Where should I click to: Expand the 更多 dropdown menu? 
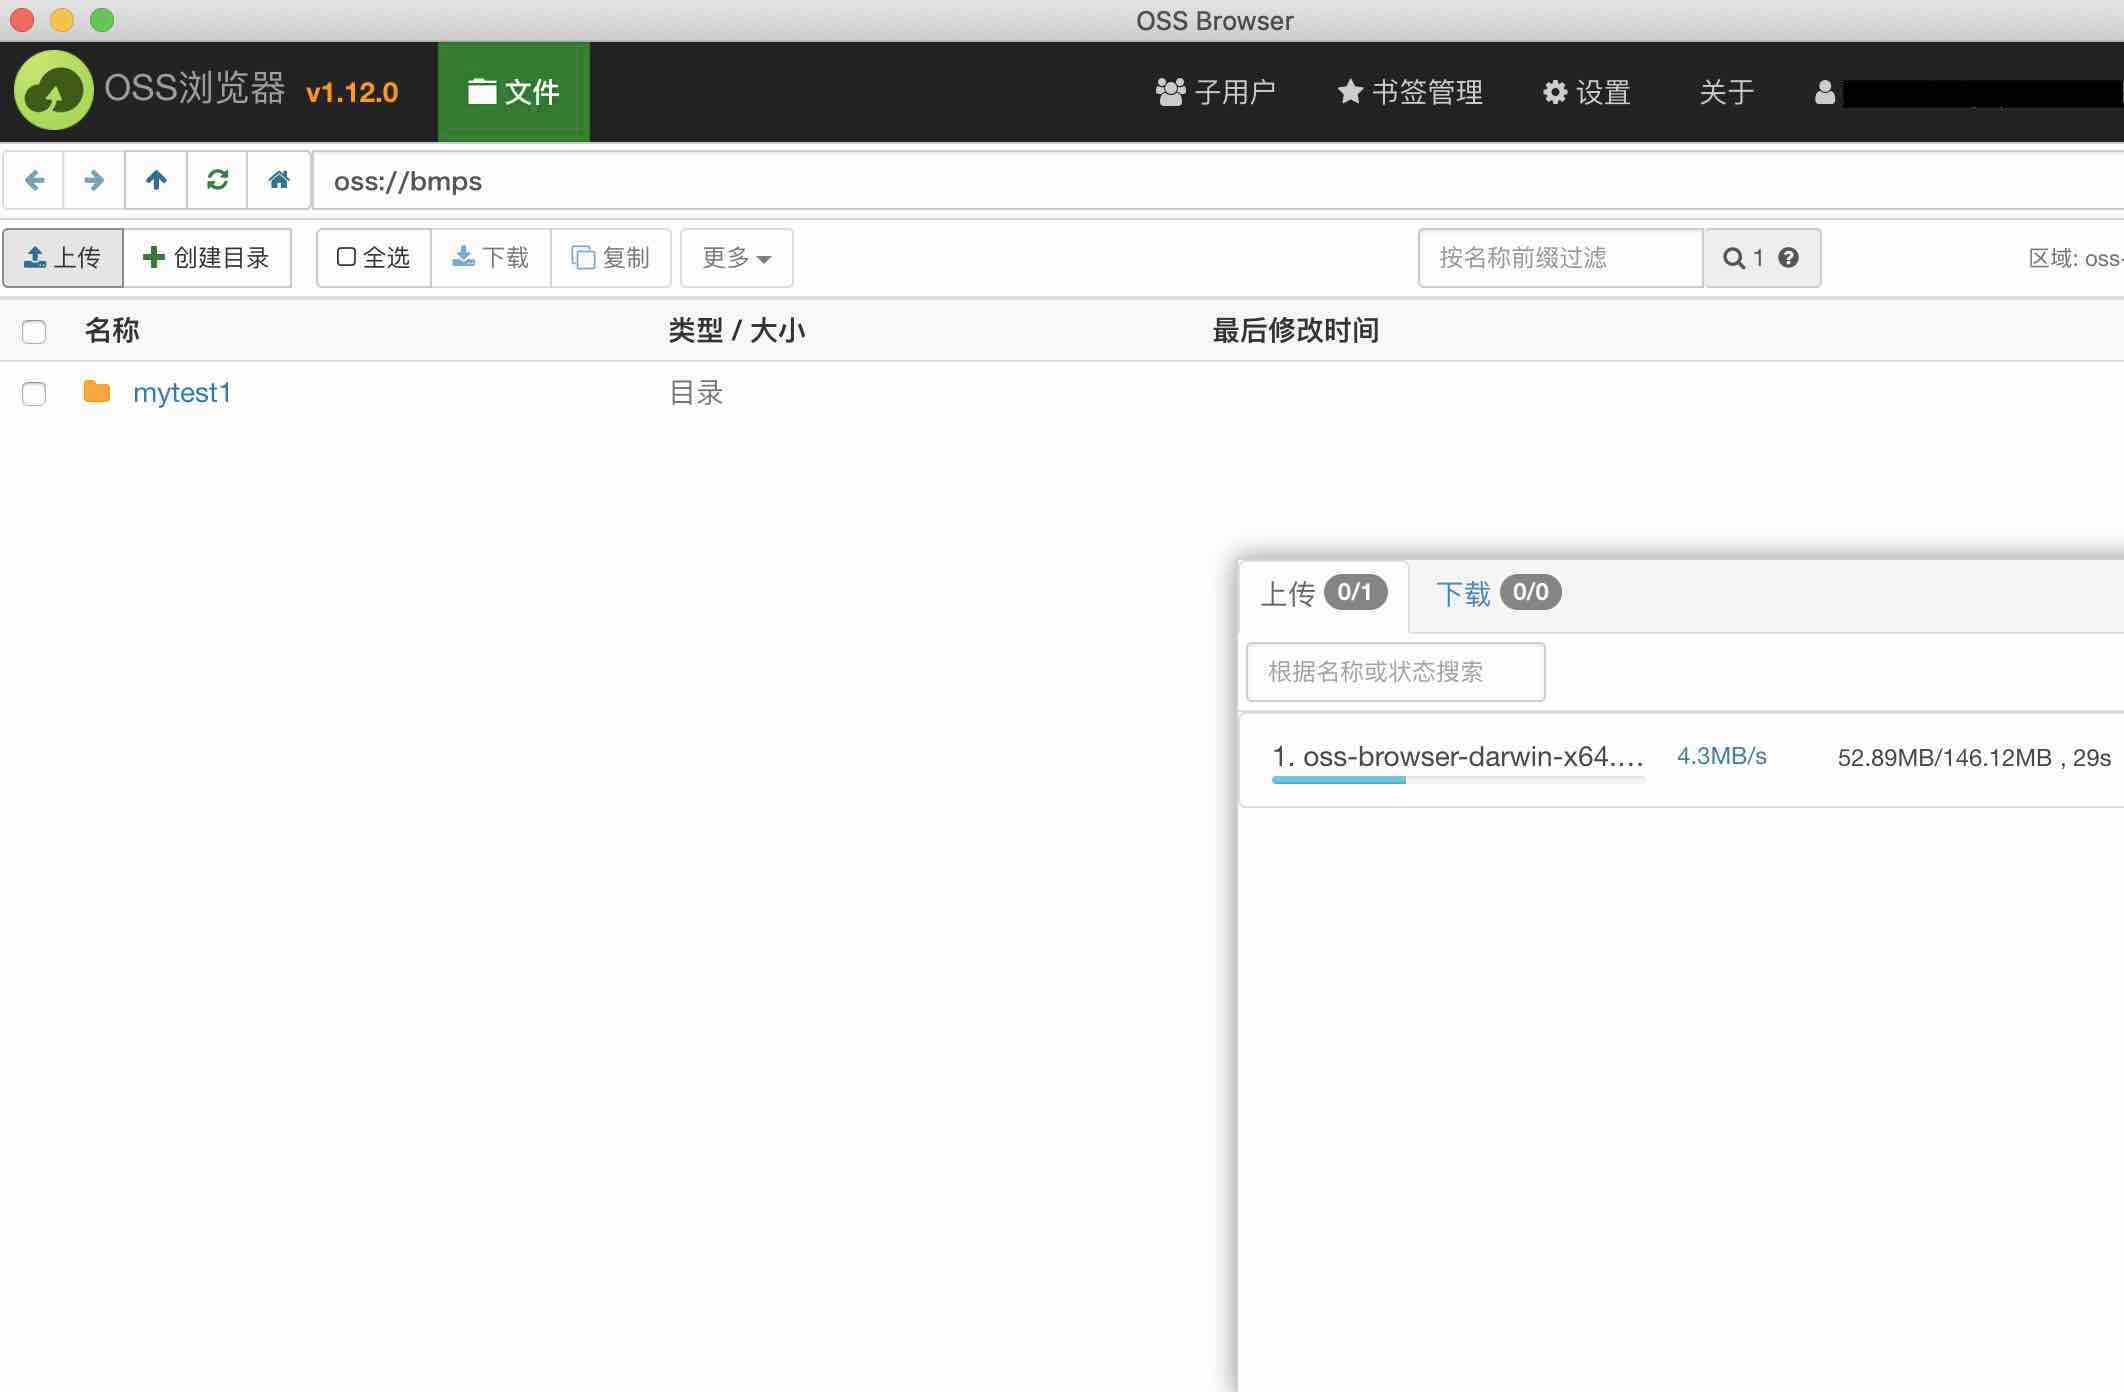click(737, 258)
